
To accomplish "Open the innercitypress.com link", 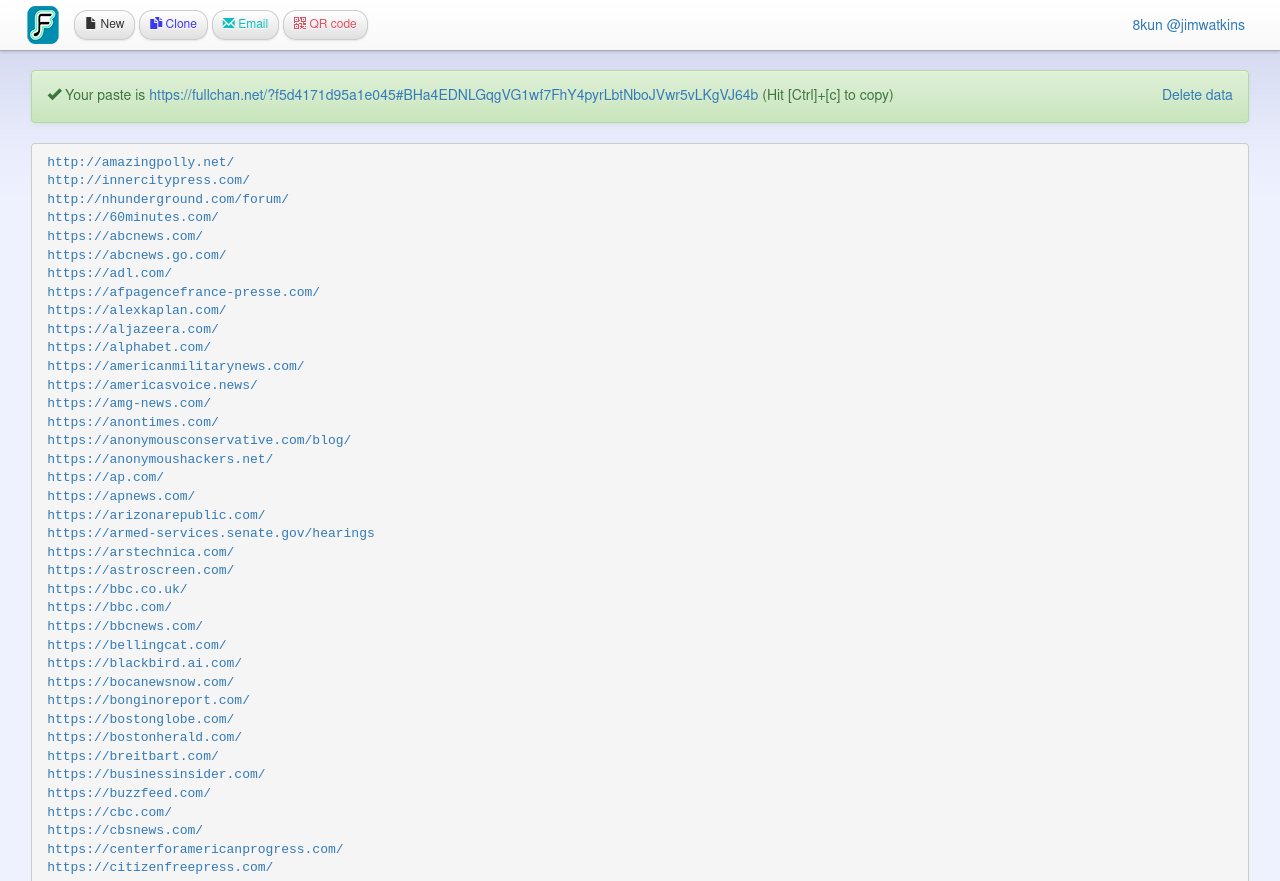I will 148,181.
